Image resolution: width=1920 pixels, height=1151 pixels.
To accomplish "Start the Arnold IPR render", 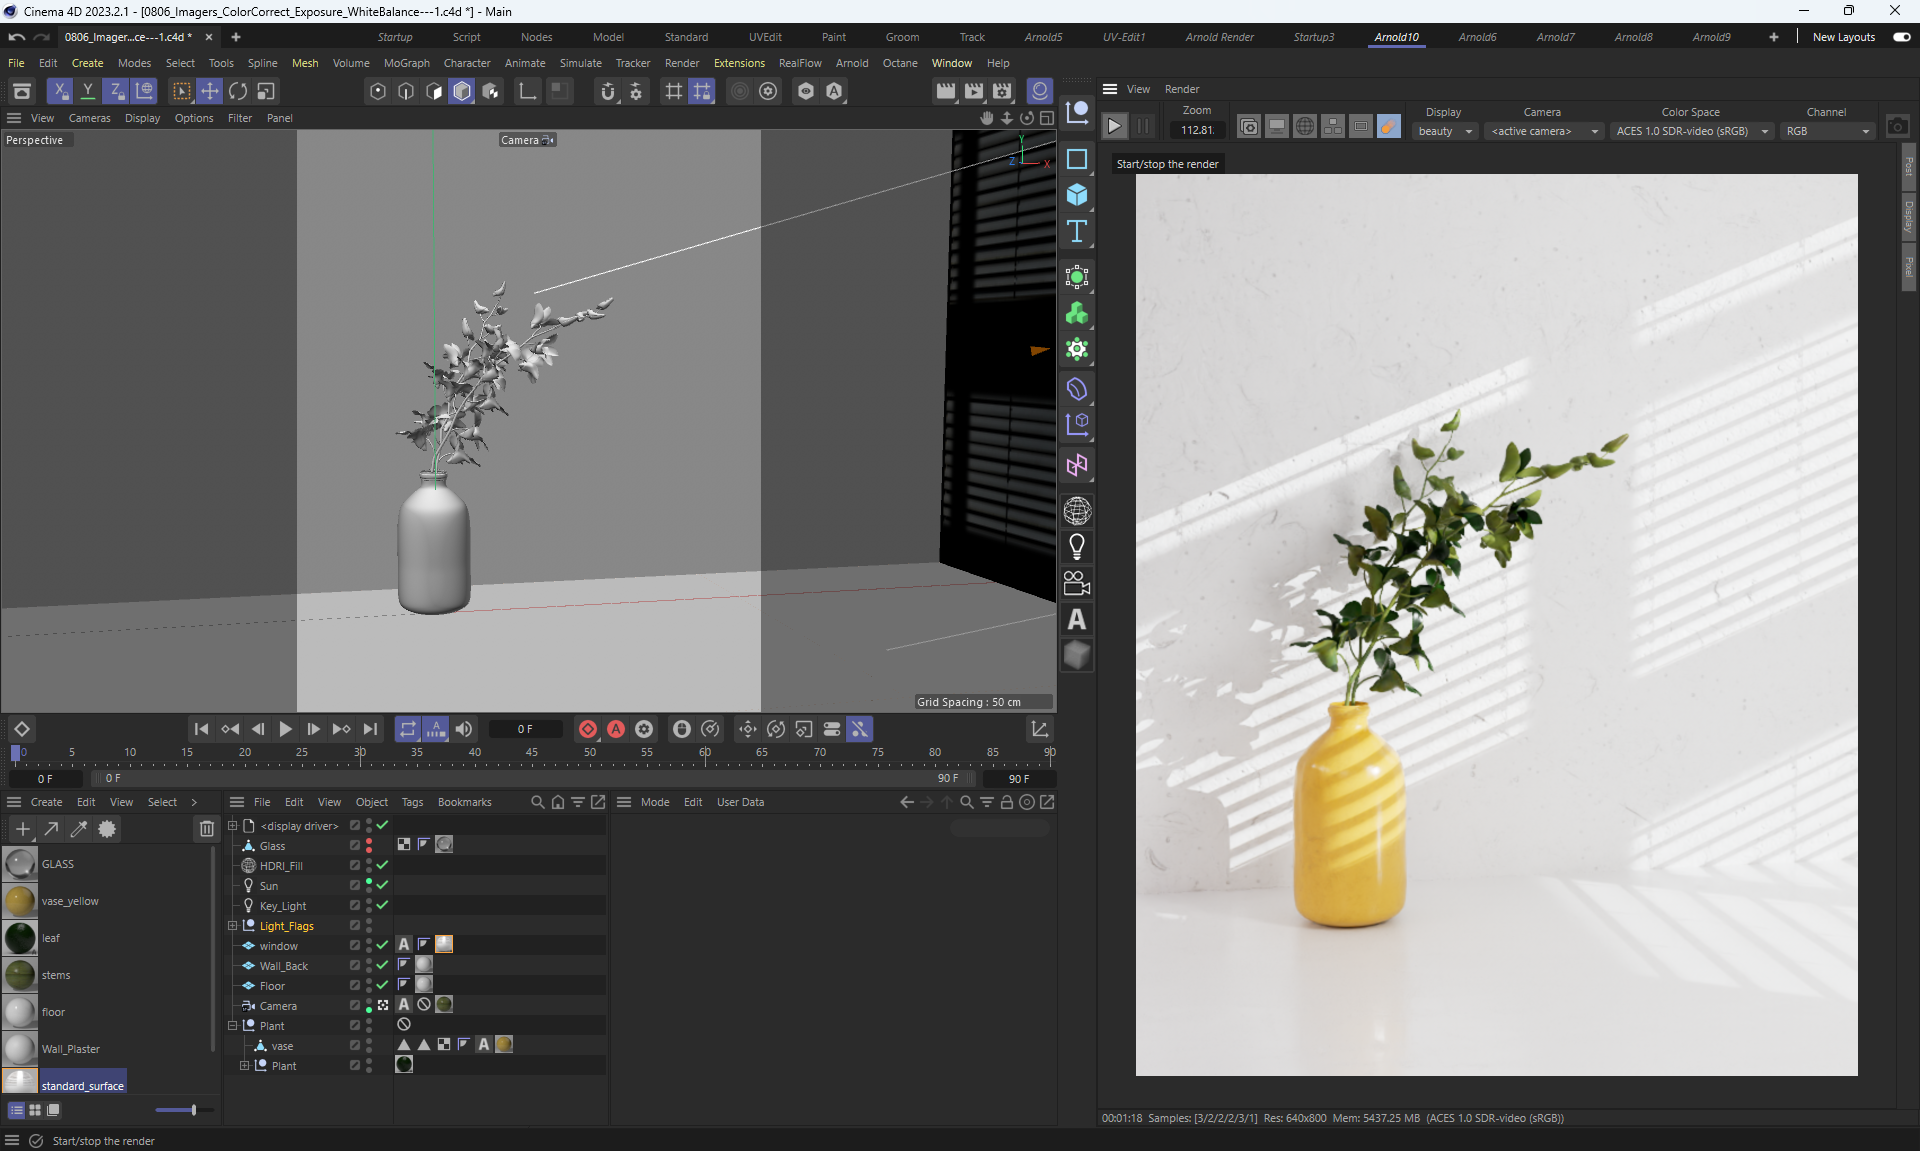I will pyautogui.click(x=1114, y=127).
